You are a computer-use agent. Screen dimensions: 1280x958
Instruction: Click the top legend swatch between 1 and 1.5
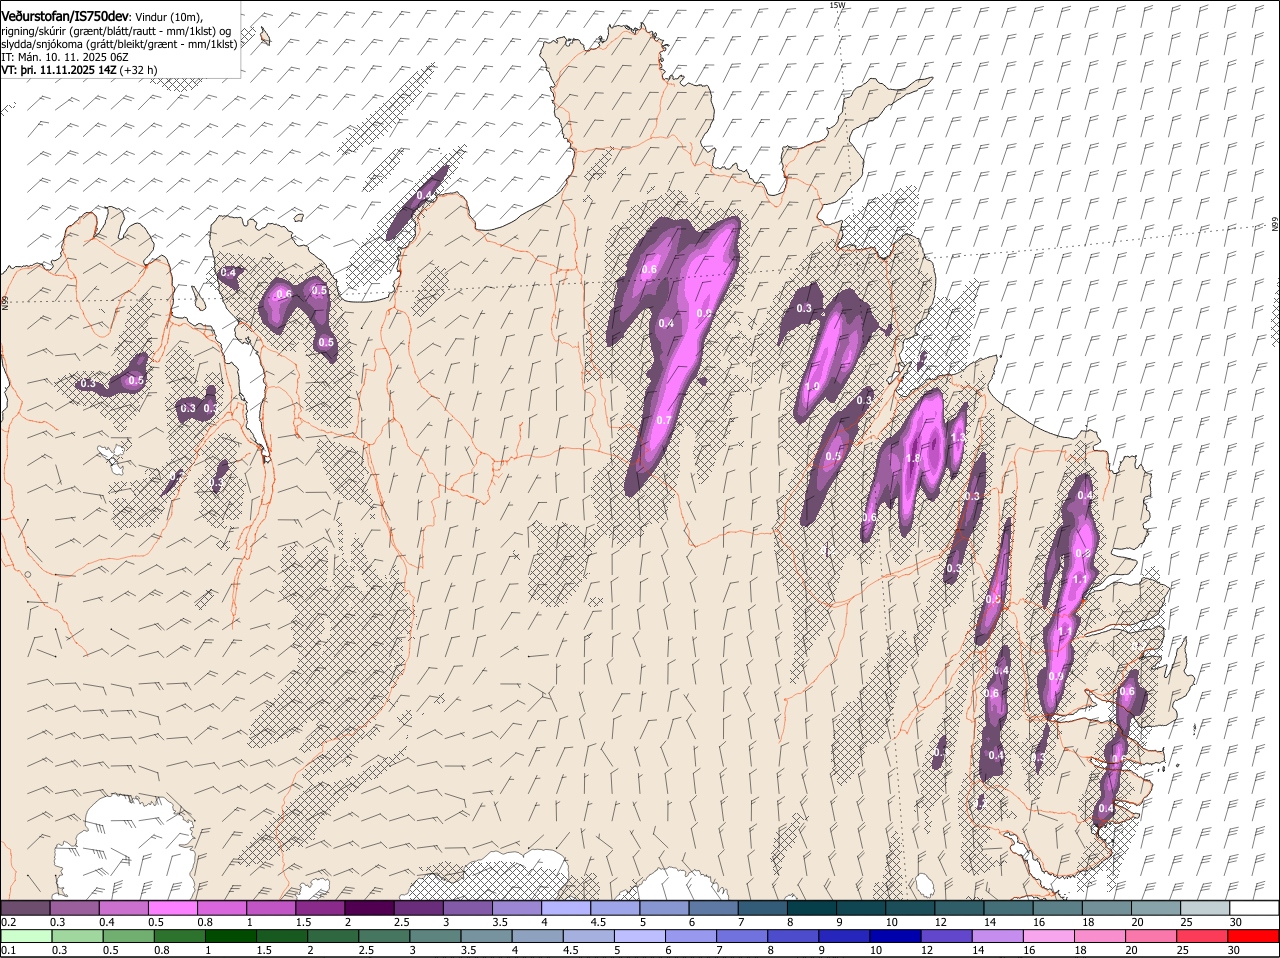[270, 907]
